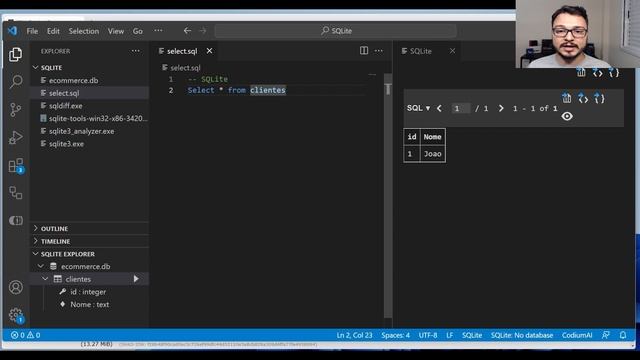Open the Go menu

point(138,31)
